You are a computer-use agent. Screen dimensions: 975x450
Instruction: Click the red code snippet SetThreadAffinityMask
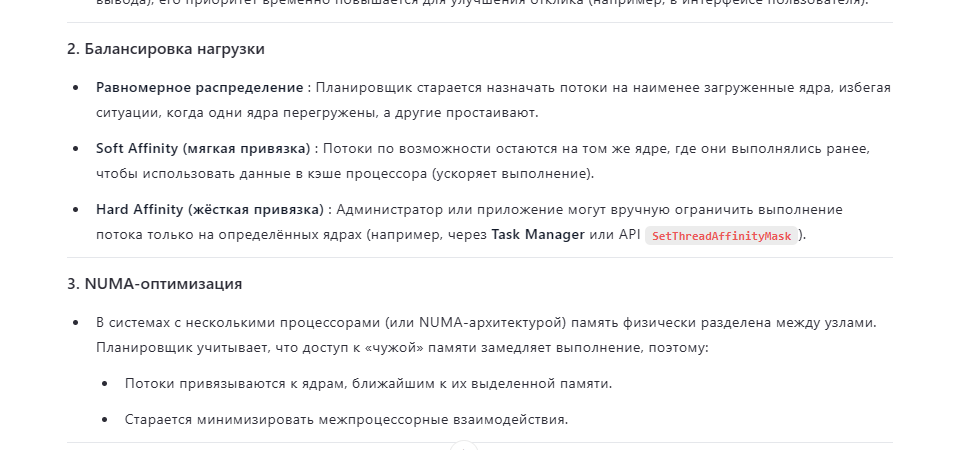(721, 236)
